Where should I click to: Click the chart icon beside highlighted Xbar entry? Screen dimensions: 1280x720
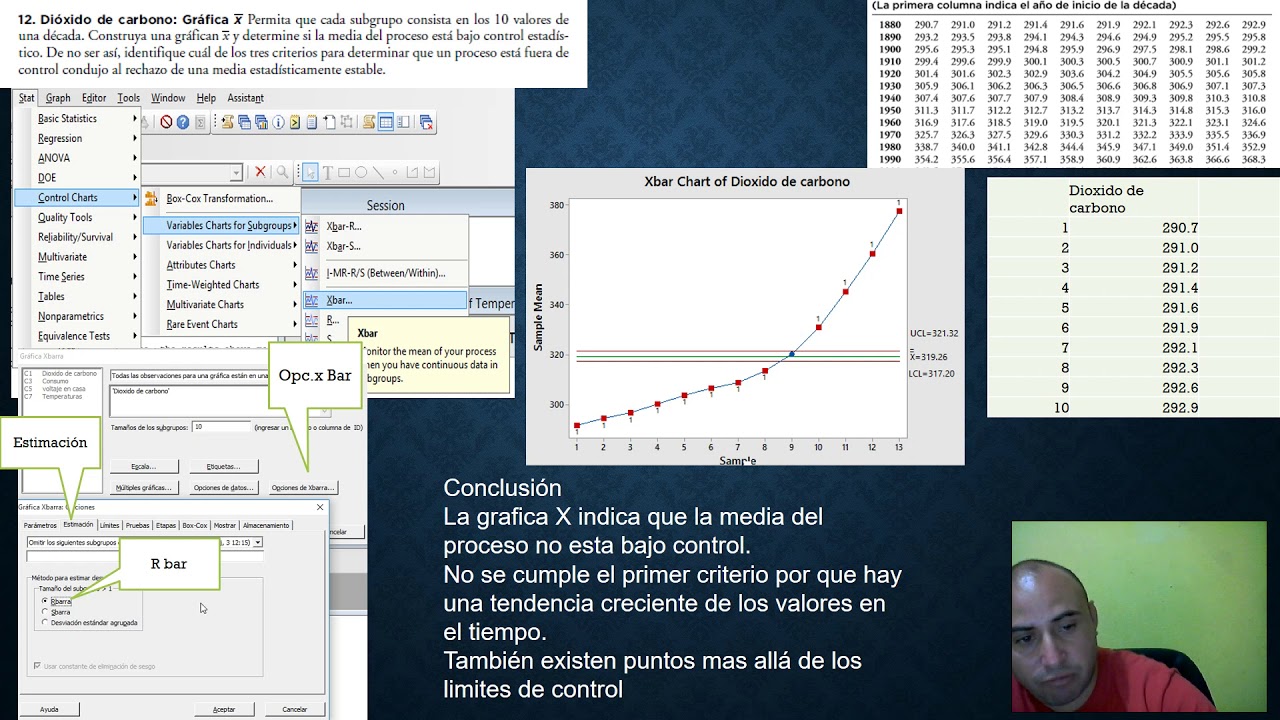(311, 300)
